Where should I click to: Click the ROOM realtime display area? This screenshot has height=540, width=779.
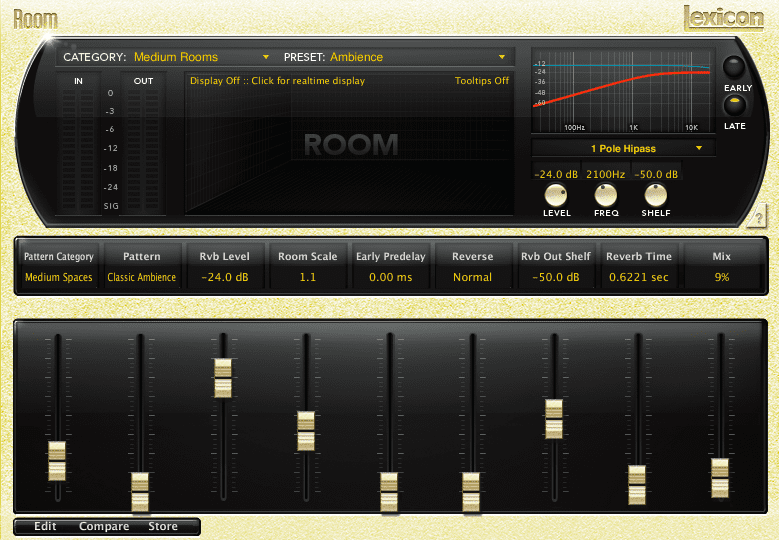(x=349, y=145)
